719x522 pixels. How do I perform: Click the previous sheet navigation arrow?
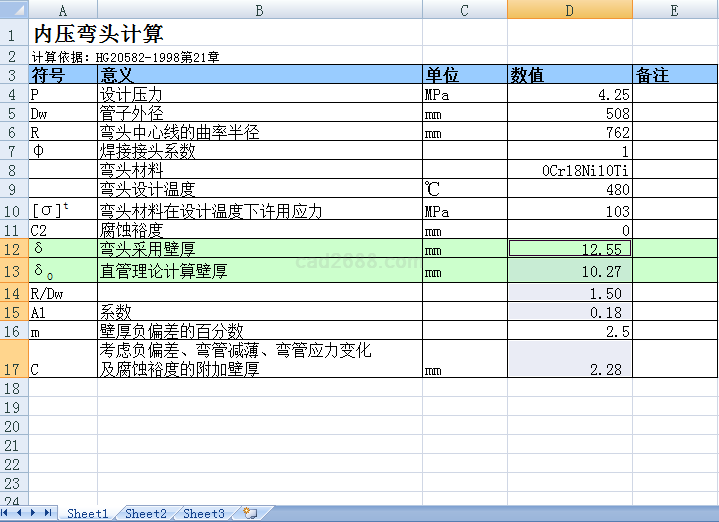(x=21, y=513)
